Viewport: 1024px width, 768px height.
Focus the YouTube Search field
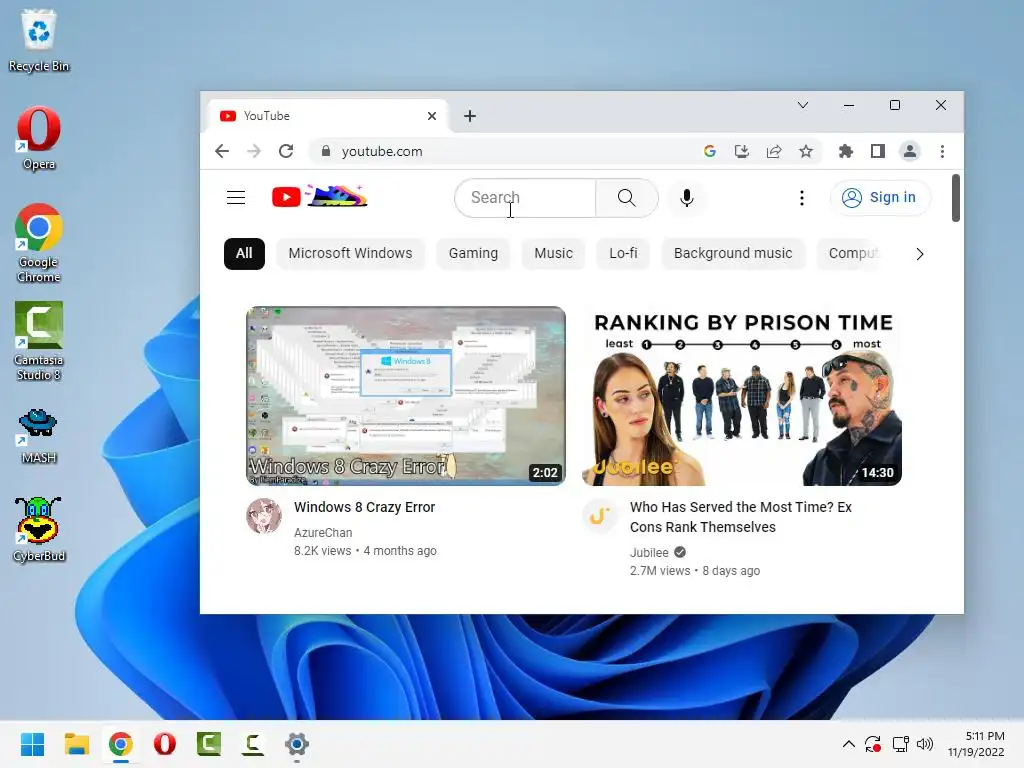click(525, 198)
